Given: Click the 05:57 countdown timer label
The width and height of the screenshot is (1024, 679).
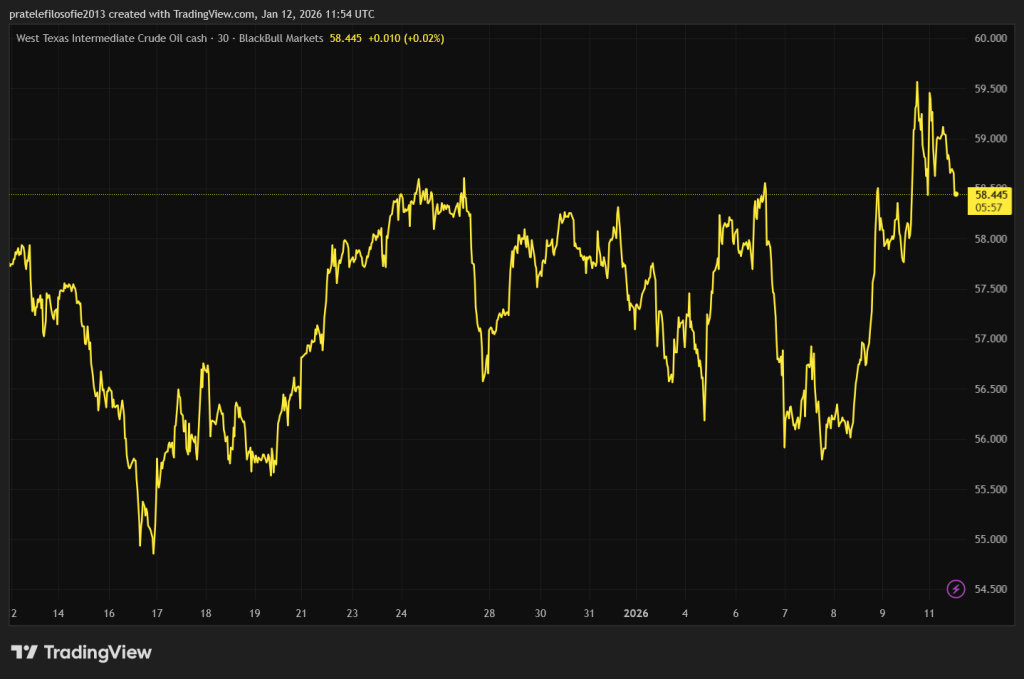Looking at the screenshot, I should [989, 208].
